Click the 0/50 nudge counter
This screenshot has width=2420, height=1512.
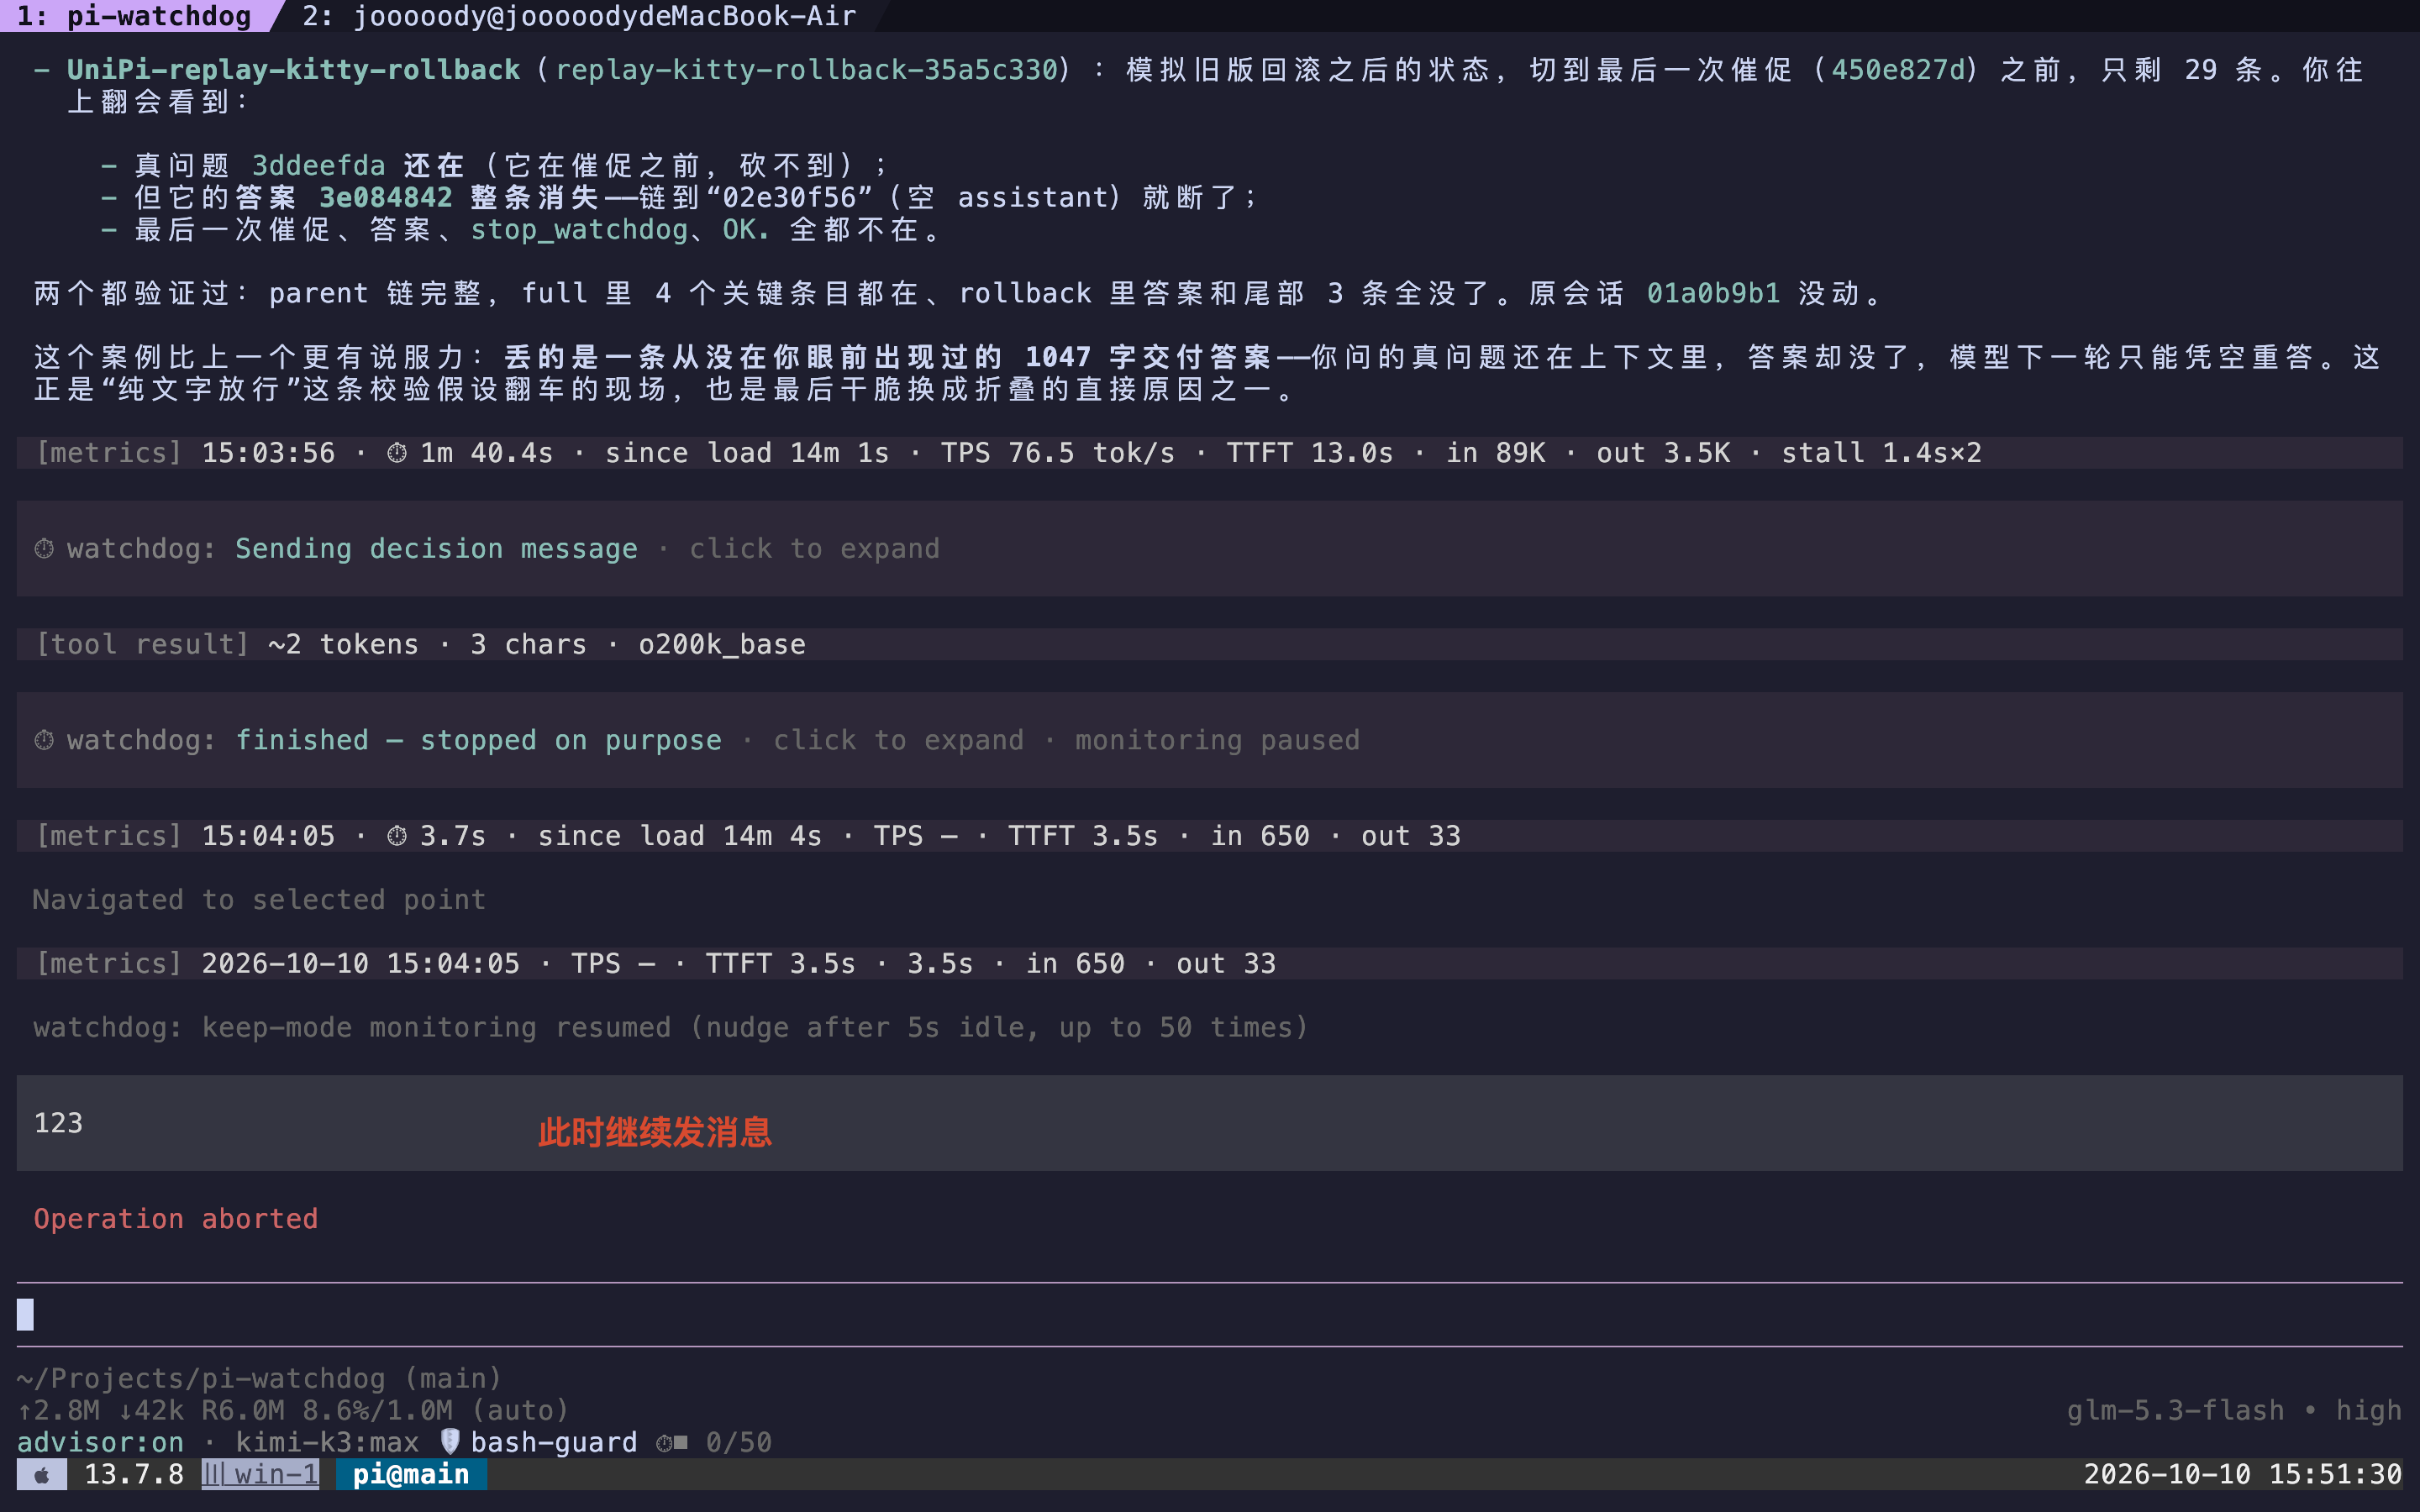click(x=739, y=1442)
